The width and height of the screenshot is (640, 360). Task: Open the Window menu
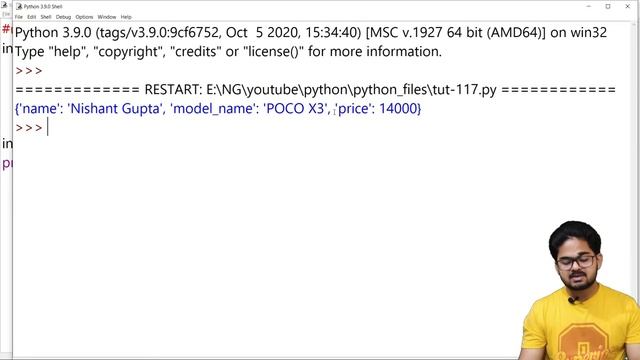point(107,17)
